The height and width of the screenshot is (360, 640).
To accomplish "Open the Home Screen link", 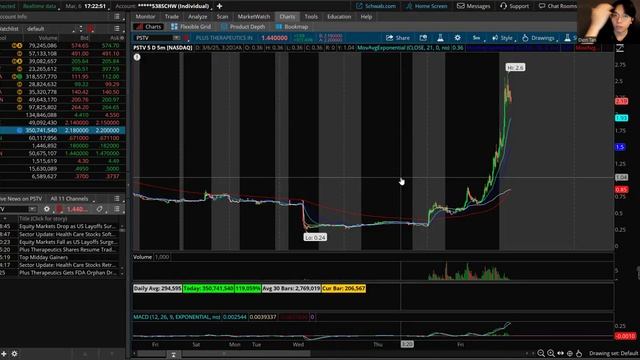I will 427,6.
